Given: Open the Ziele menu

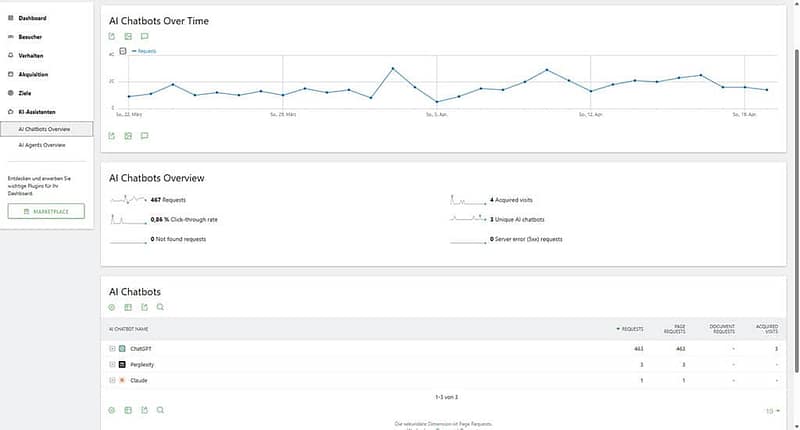Looking at the screenshot, I should (x=25, y=93).
